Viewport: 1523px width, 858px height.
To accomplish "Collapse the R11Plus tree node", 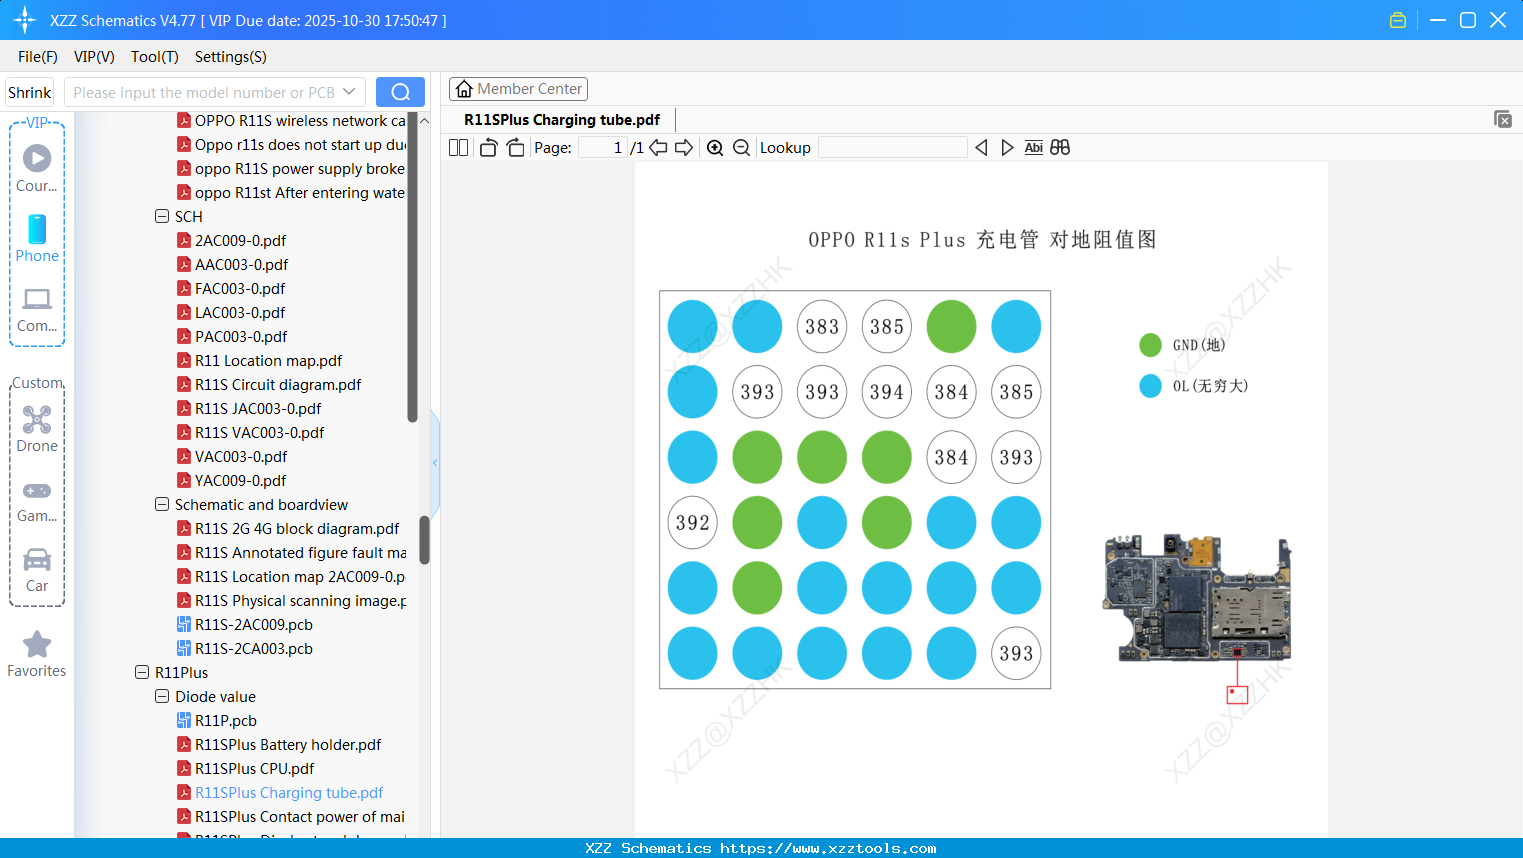I will 142,672.
